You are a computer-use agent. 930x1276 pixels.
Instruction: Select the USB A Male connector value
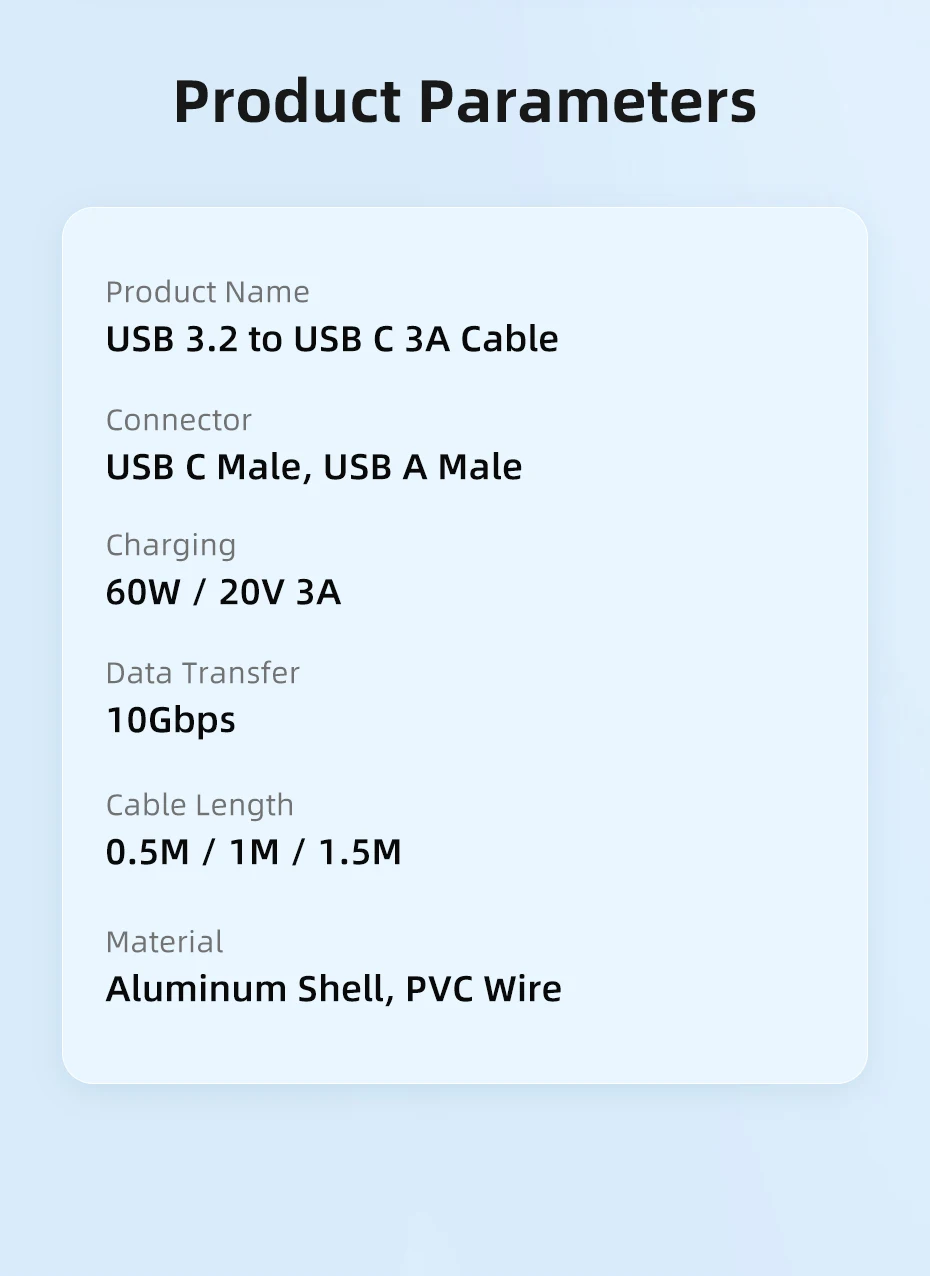tap(422, 467)
